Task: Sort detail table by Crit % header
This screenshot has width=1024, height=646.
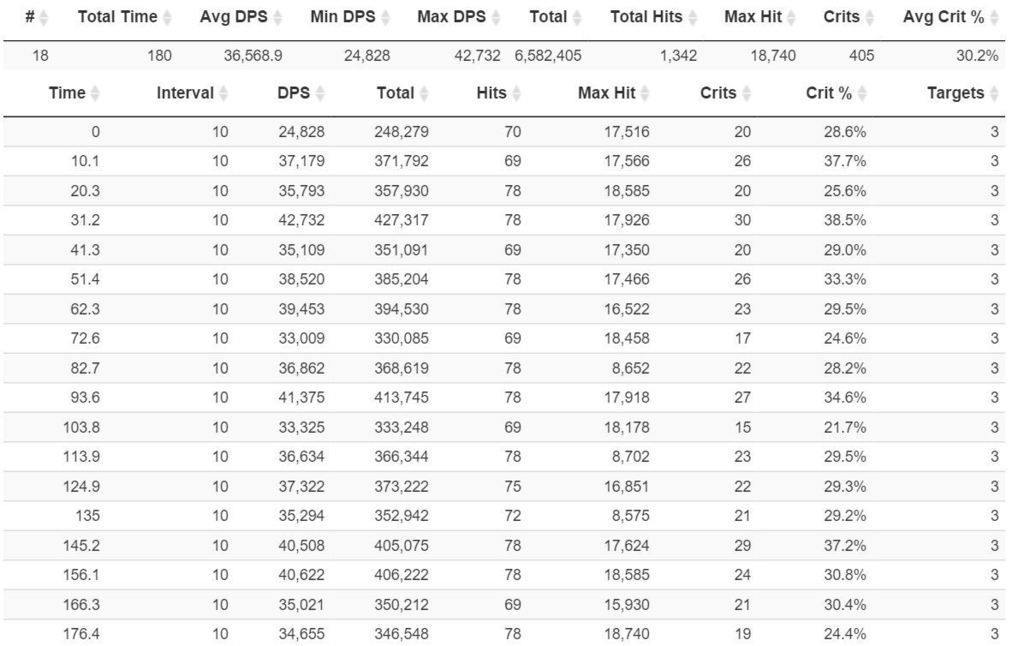Action: (x=829, y=93)
